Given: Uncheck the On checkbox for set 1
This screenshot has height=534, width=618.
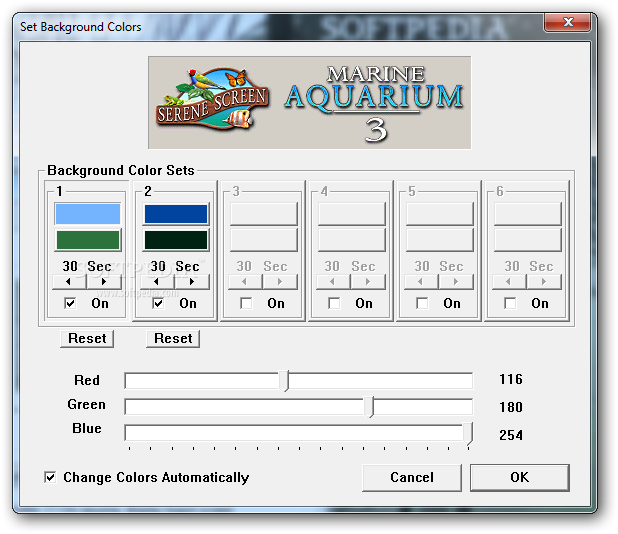Looking at the screenshot, I should click(x=70, y=303).
